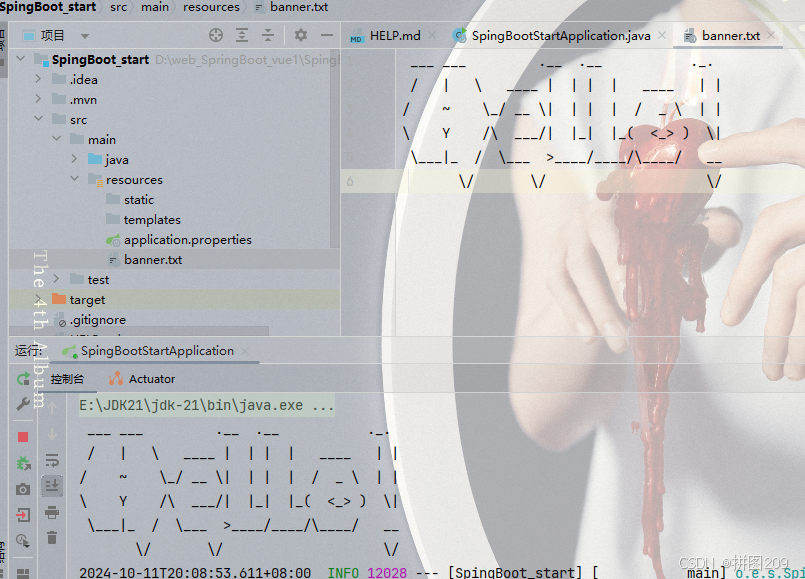This screenshot has width=805, height=579.
Task: Click Expand All icon in project toolbar
Action: coord(242,35)
